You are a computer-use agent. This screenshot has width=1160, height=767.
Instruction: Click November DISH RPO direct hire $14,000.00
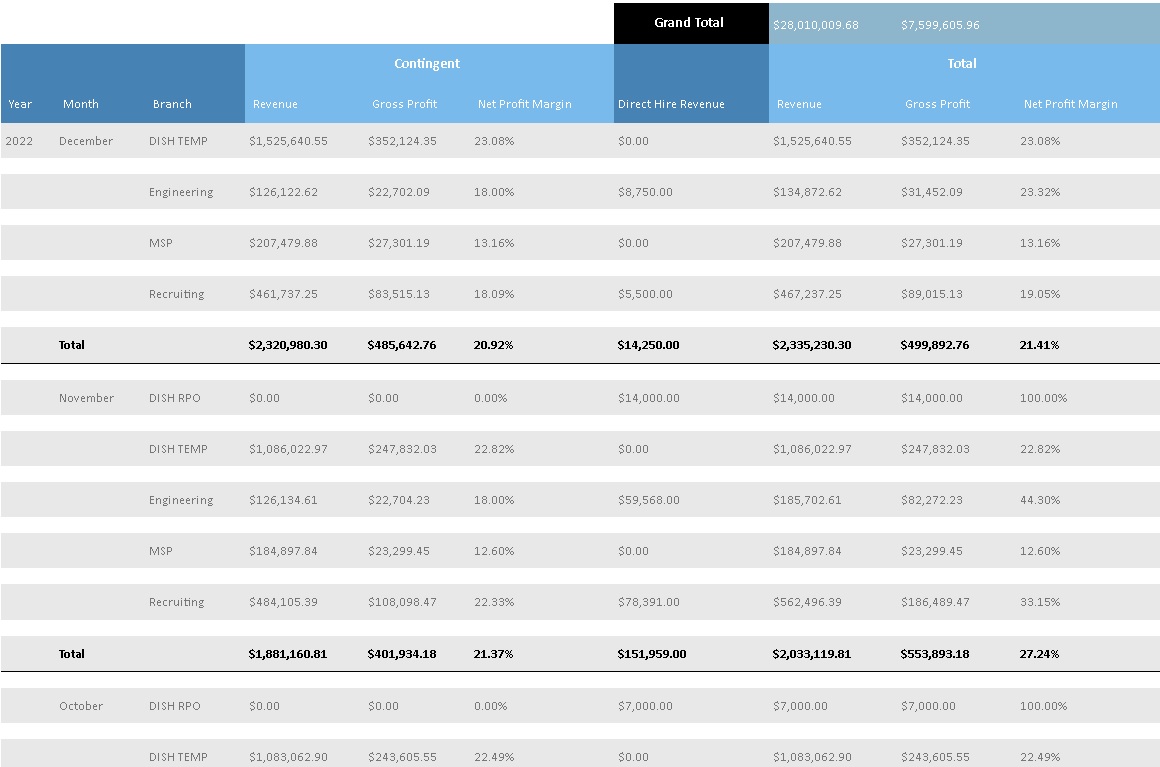click(648, 398)
